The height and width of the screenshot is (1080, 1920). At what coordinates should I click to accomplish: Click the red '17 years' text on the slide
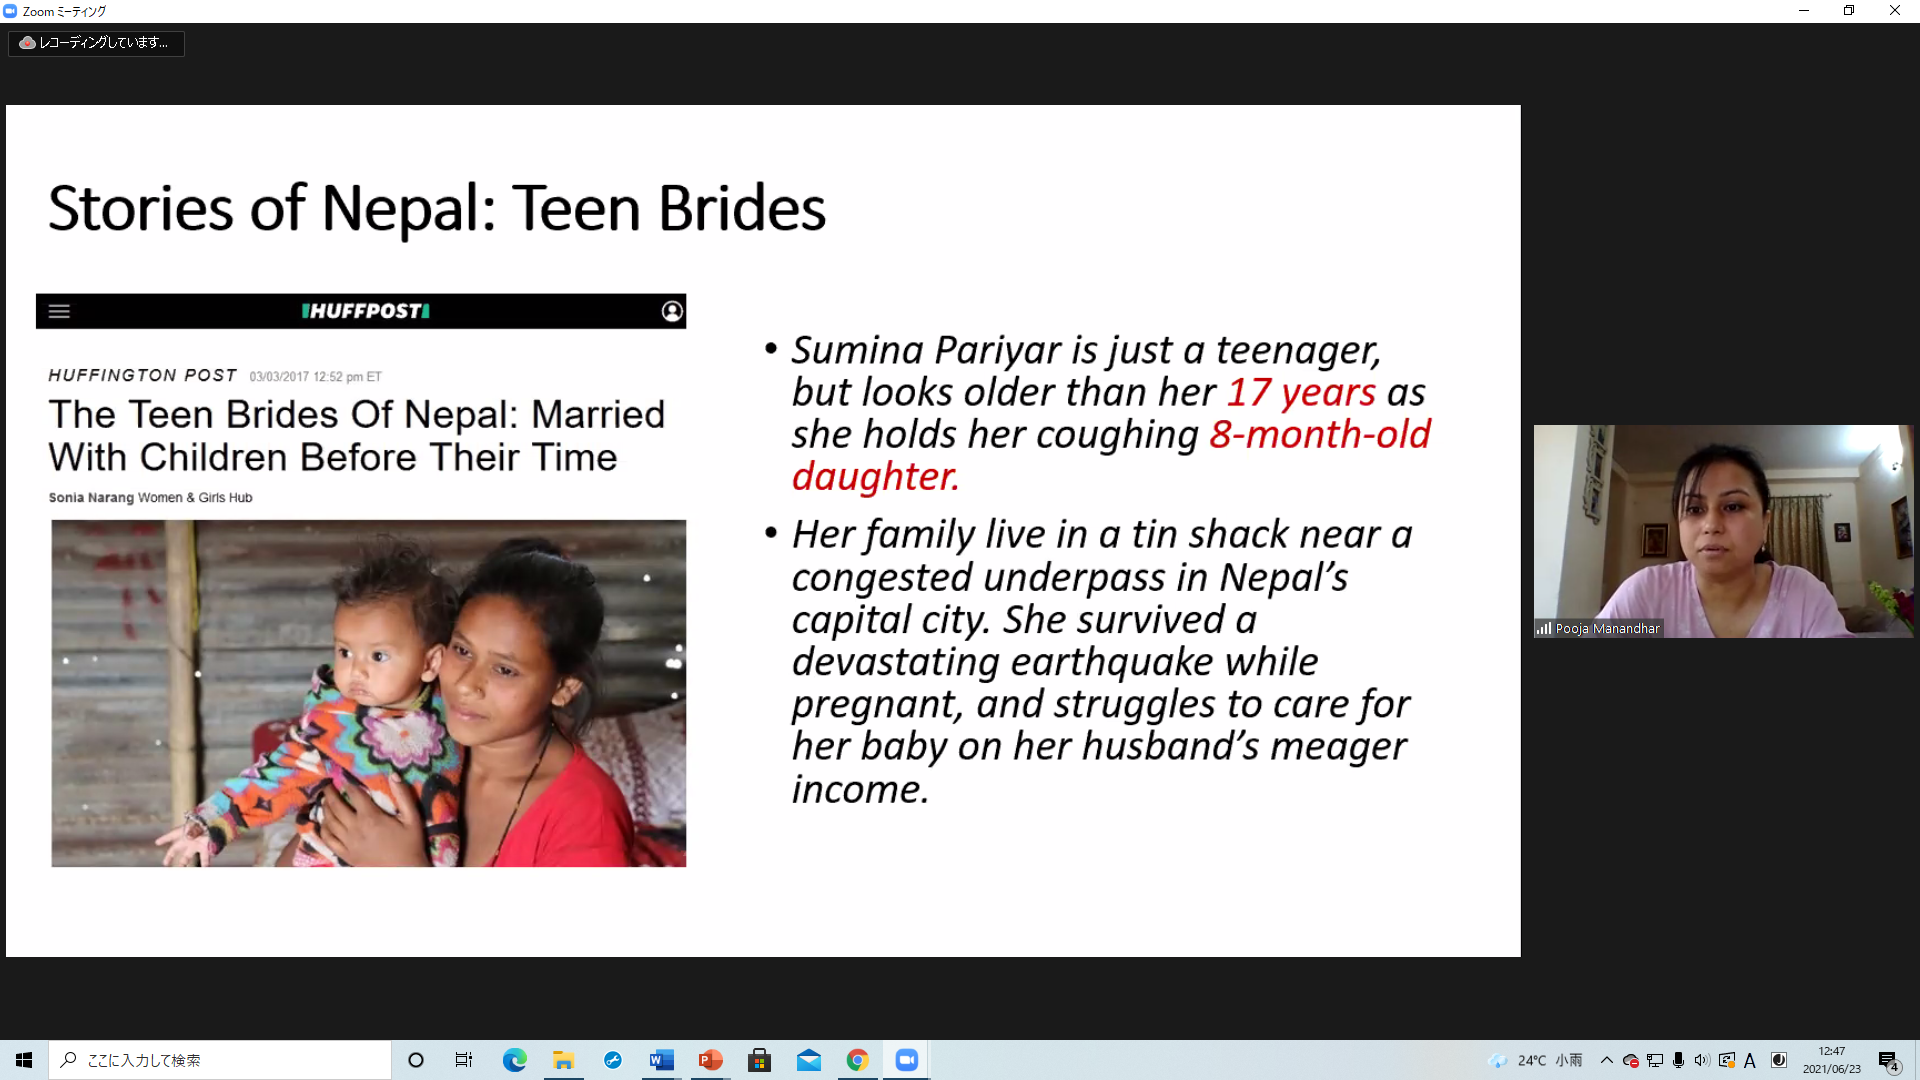click(1301, 393)
